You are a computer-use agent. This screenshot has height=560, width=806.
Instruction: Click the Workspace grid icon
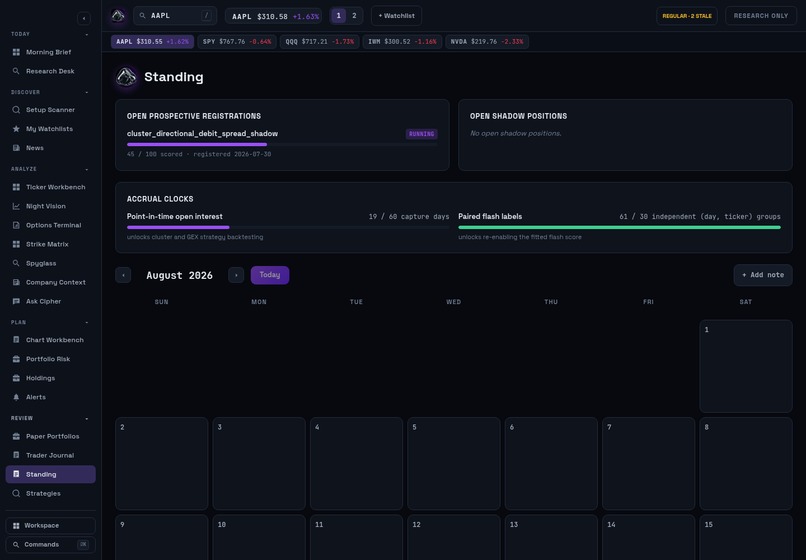pos(16,526)
